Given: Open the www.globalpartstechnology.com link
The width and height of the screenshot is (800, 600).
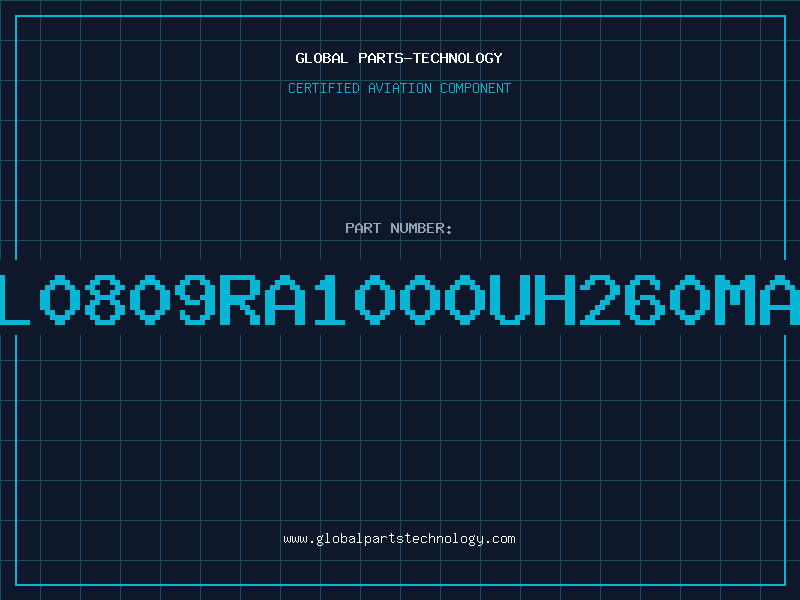Looking at the screenshot, I should coord(399,539).
